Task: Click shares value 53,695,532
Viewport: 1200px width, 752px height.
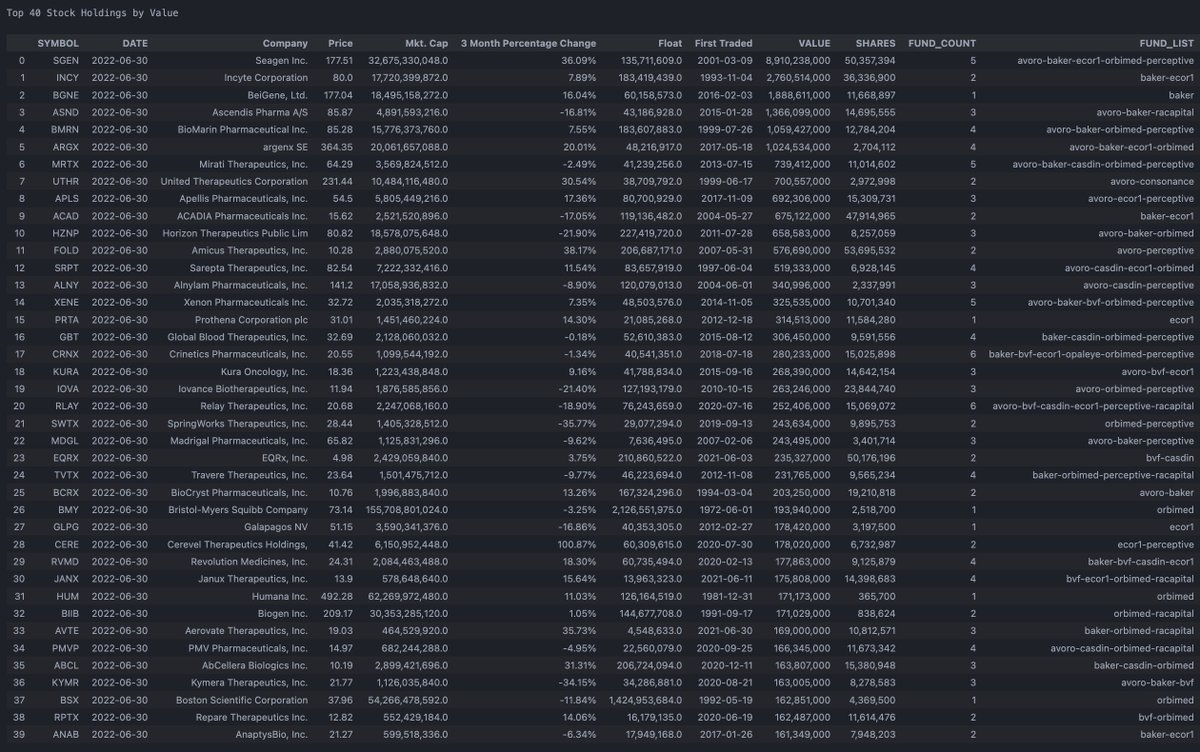Action: coord(869,250)
